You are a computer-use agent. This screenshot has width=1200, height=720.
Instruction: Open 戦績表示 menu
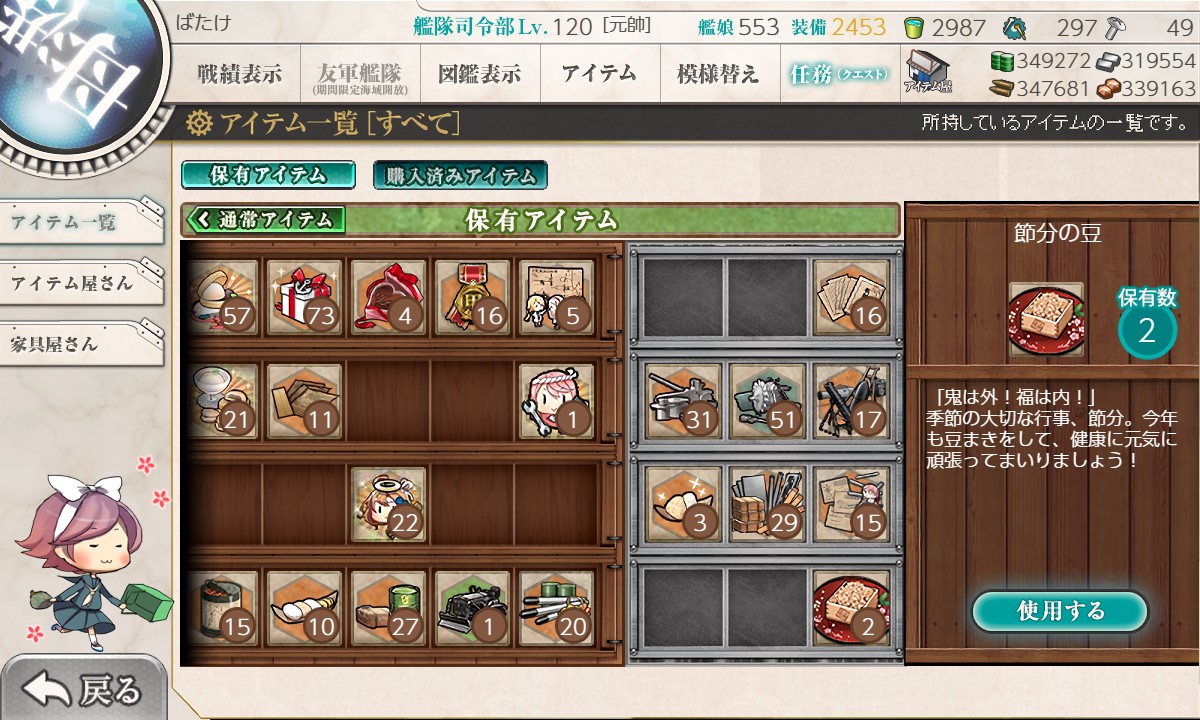click(x=239, y=74)
